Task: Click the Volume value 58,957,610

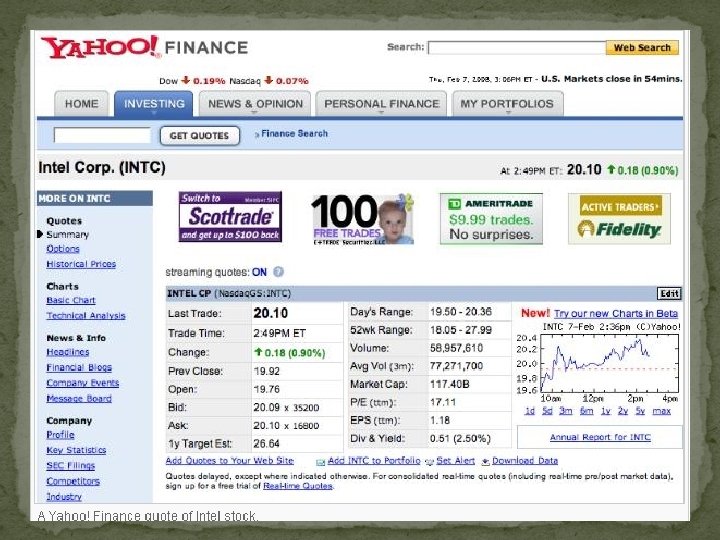Action: point(456,348)
